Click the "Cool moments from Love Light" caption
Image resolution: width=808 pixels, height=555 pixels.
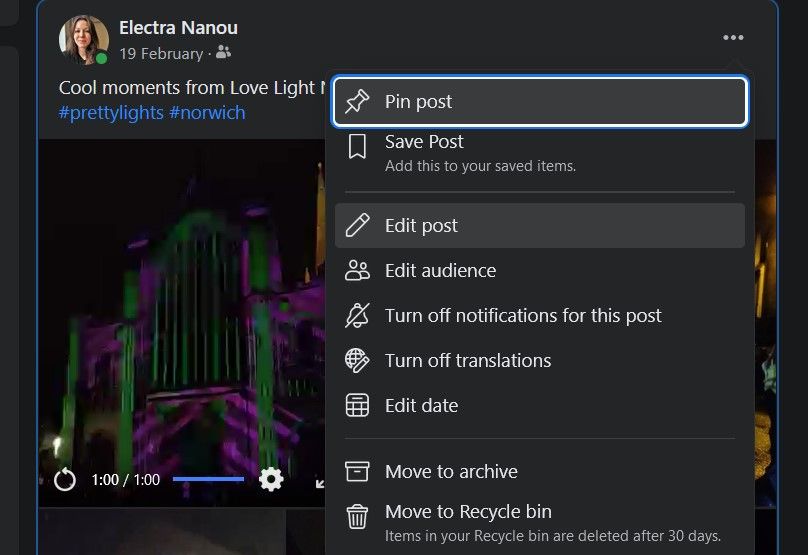pos(191,88)
